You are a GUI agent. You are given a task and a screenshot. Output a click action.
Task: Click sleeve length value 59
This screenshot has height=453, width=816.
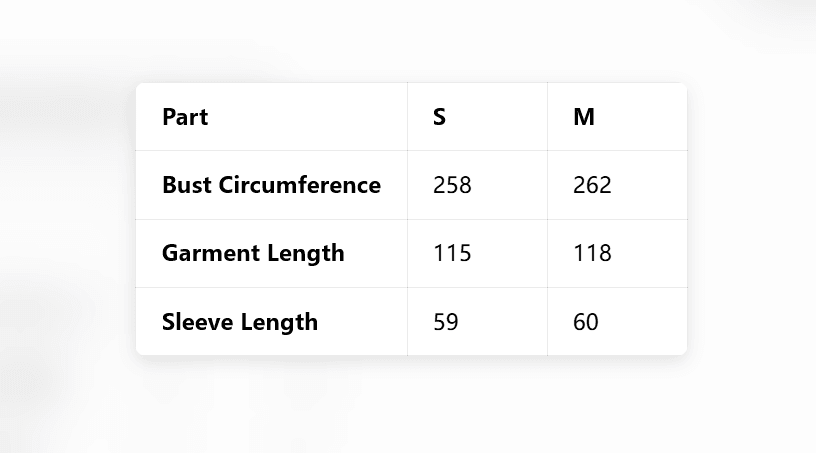pos(446,322)
